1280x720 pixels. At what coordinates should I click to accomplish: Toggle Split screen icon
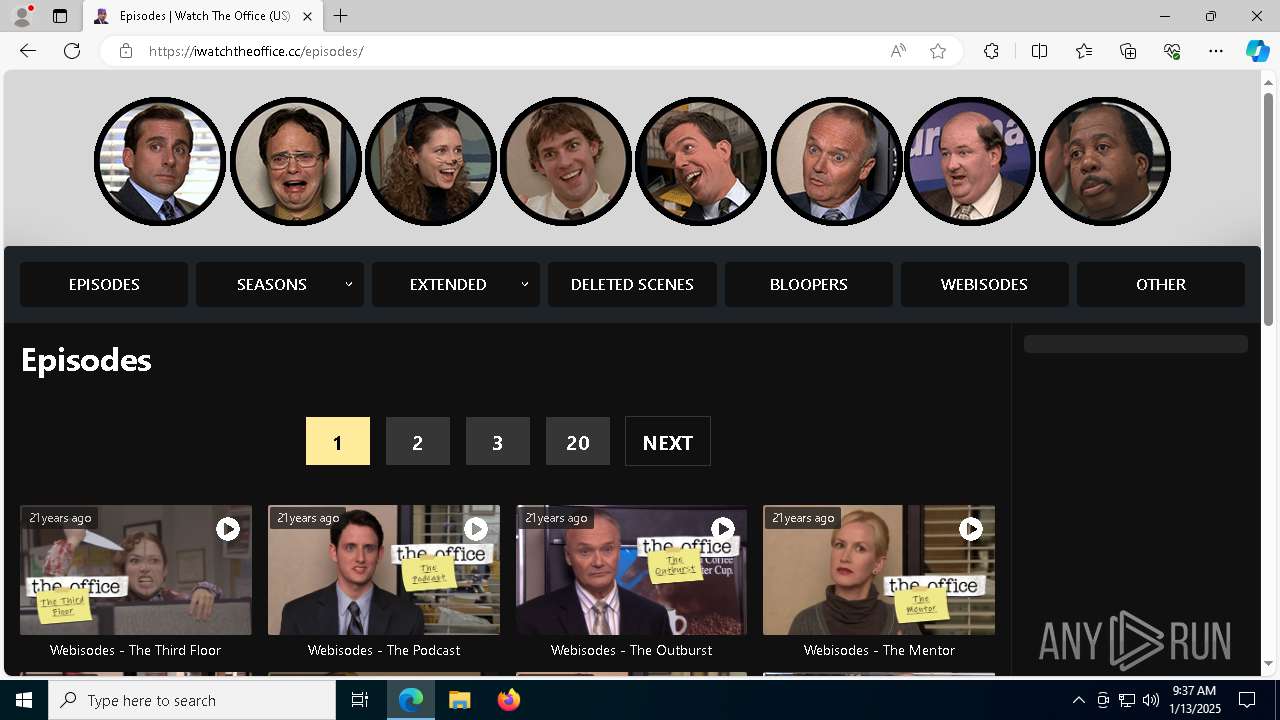pyautogui.click(x=1039, y=51)
